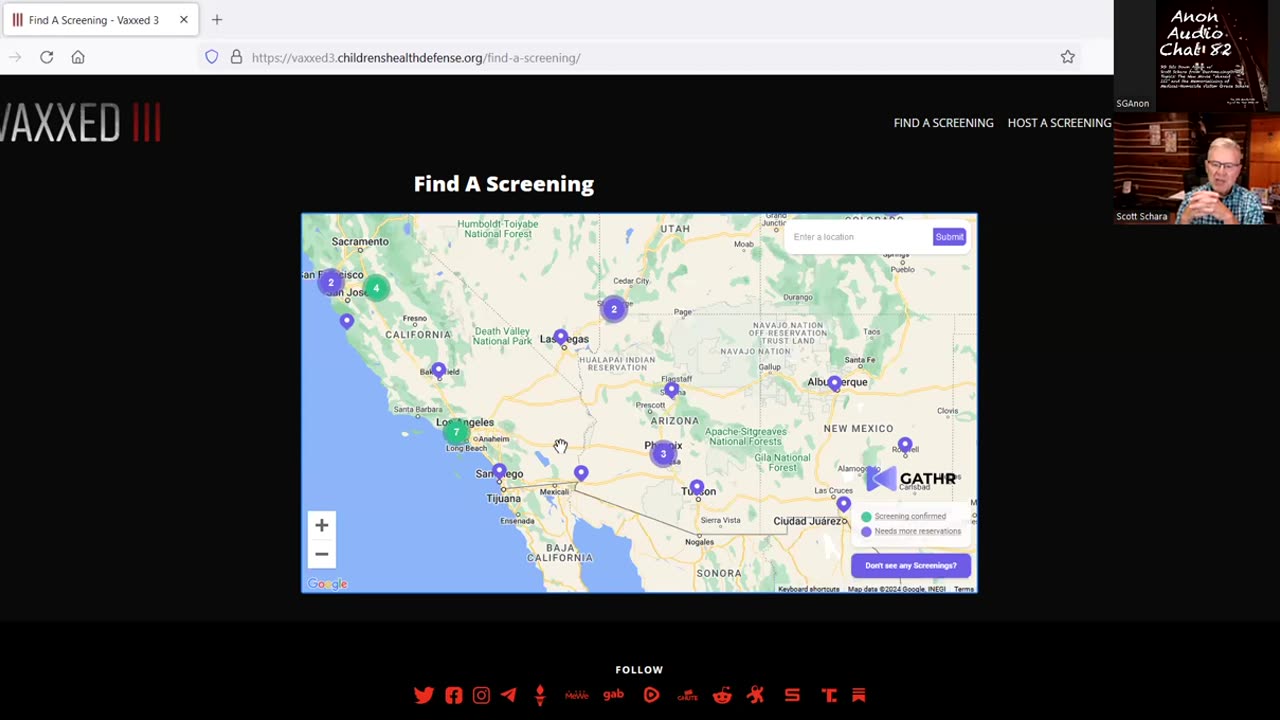1280x720 pixels.
Task: Click the Submit location button
Action: [949, 237]
